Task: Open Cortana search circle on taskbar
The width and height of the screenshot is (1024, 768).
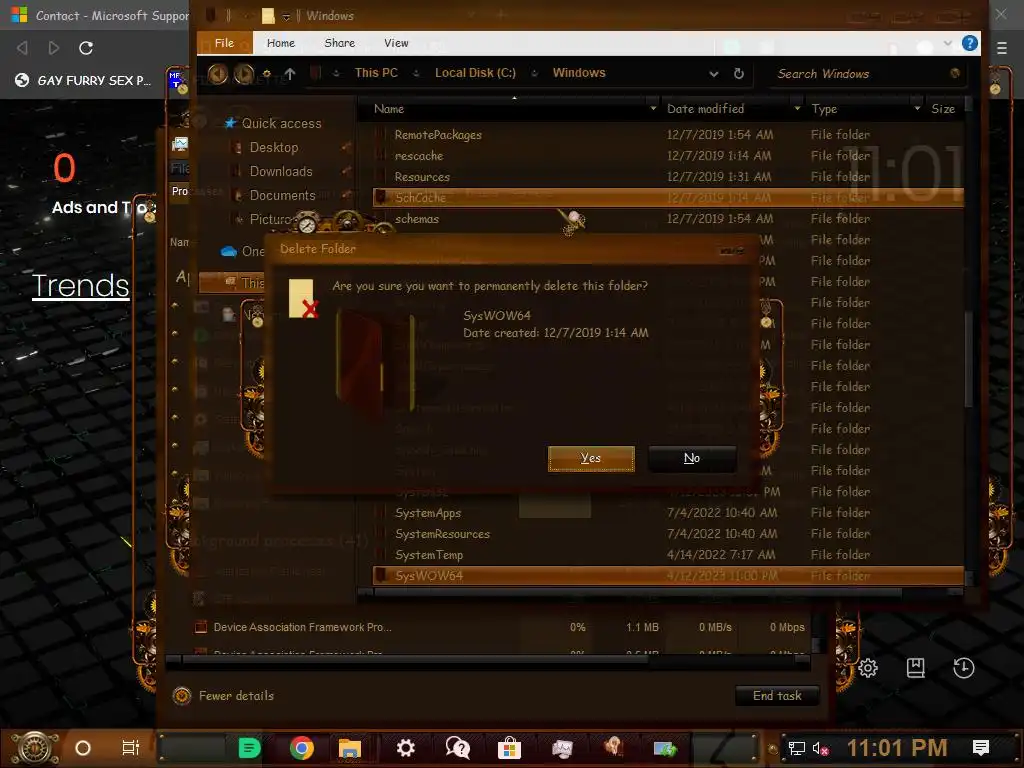Action: pos(83,748)
